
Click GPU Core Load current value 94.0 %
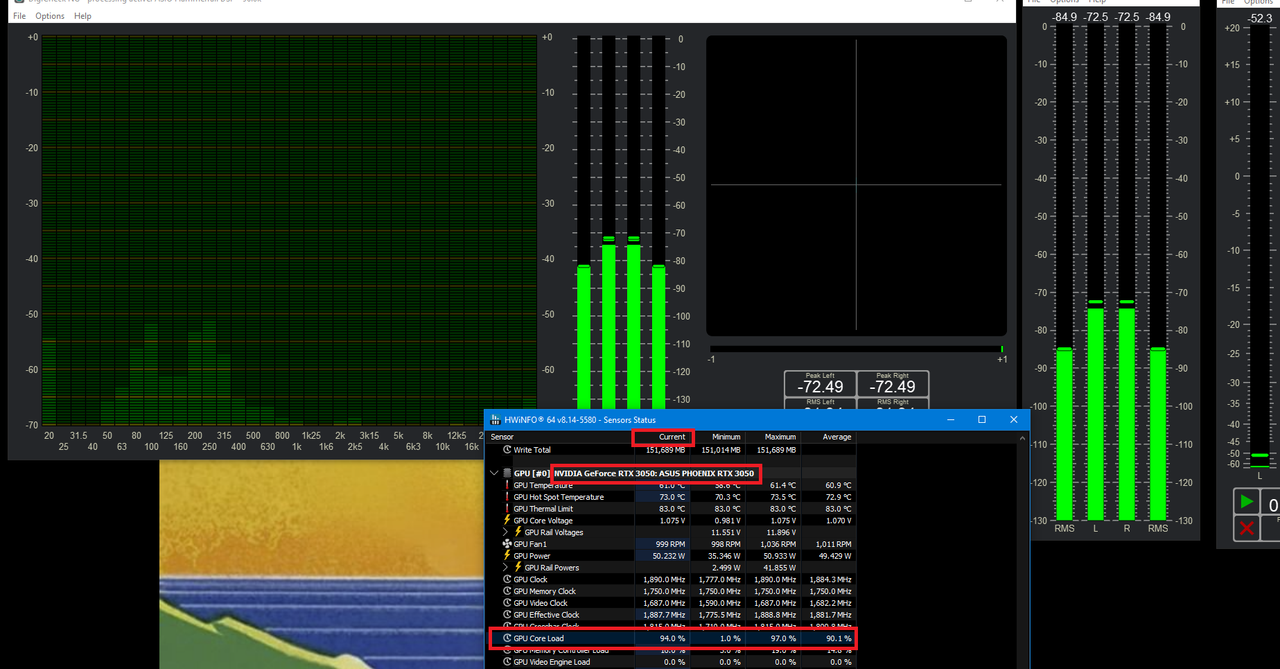[x=672, y=638]
